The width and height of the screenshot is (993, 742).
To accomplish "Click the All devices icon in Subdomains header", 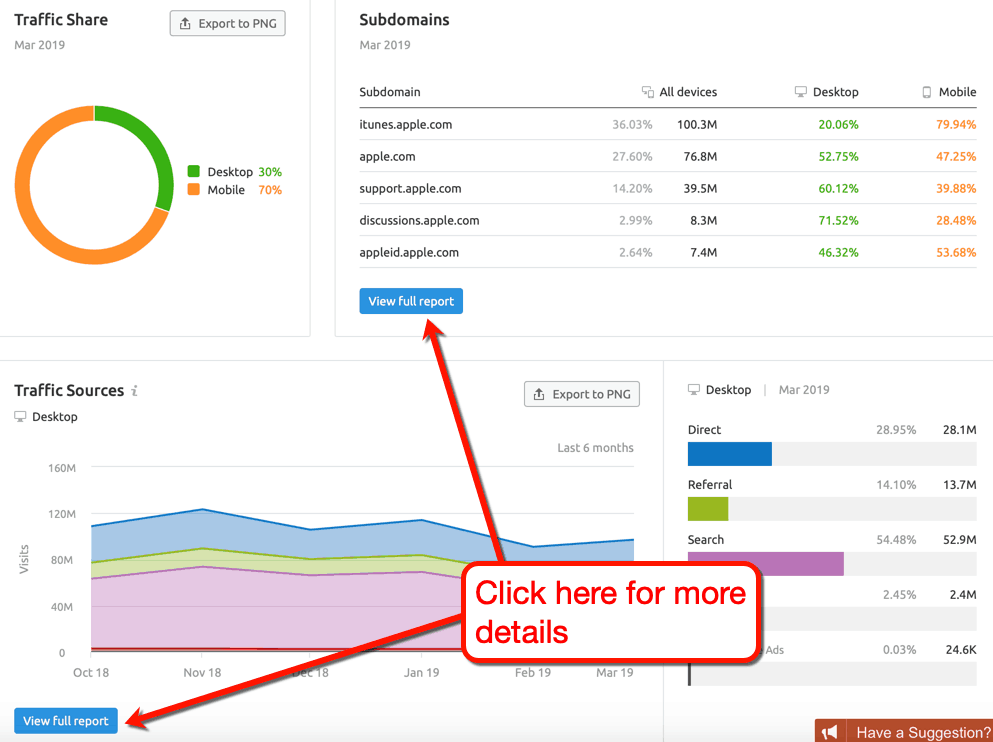I will [647, 91].
